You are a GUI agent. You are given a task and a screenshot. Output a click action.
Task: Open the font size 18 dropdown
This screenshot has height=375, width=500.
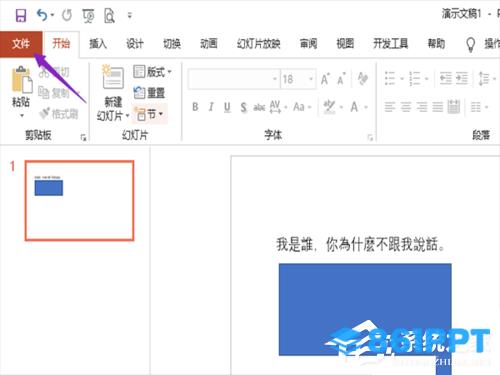coord(311,79)
